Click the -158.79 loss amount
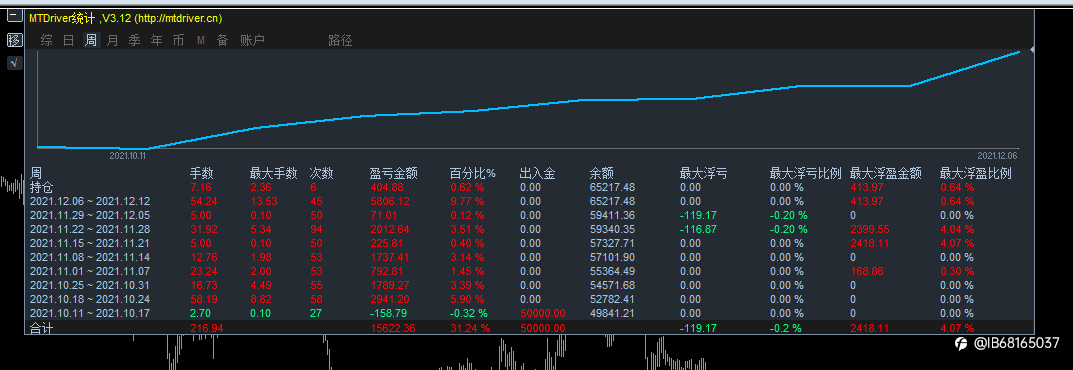This screenshot has width=1073, height=370. (389, 313)
